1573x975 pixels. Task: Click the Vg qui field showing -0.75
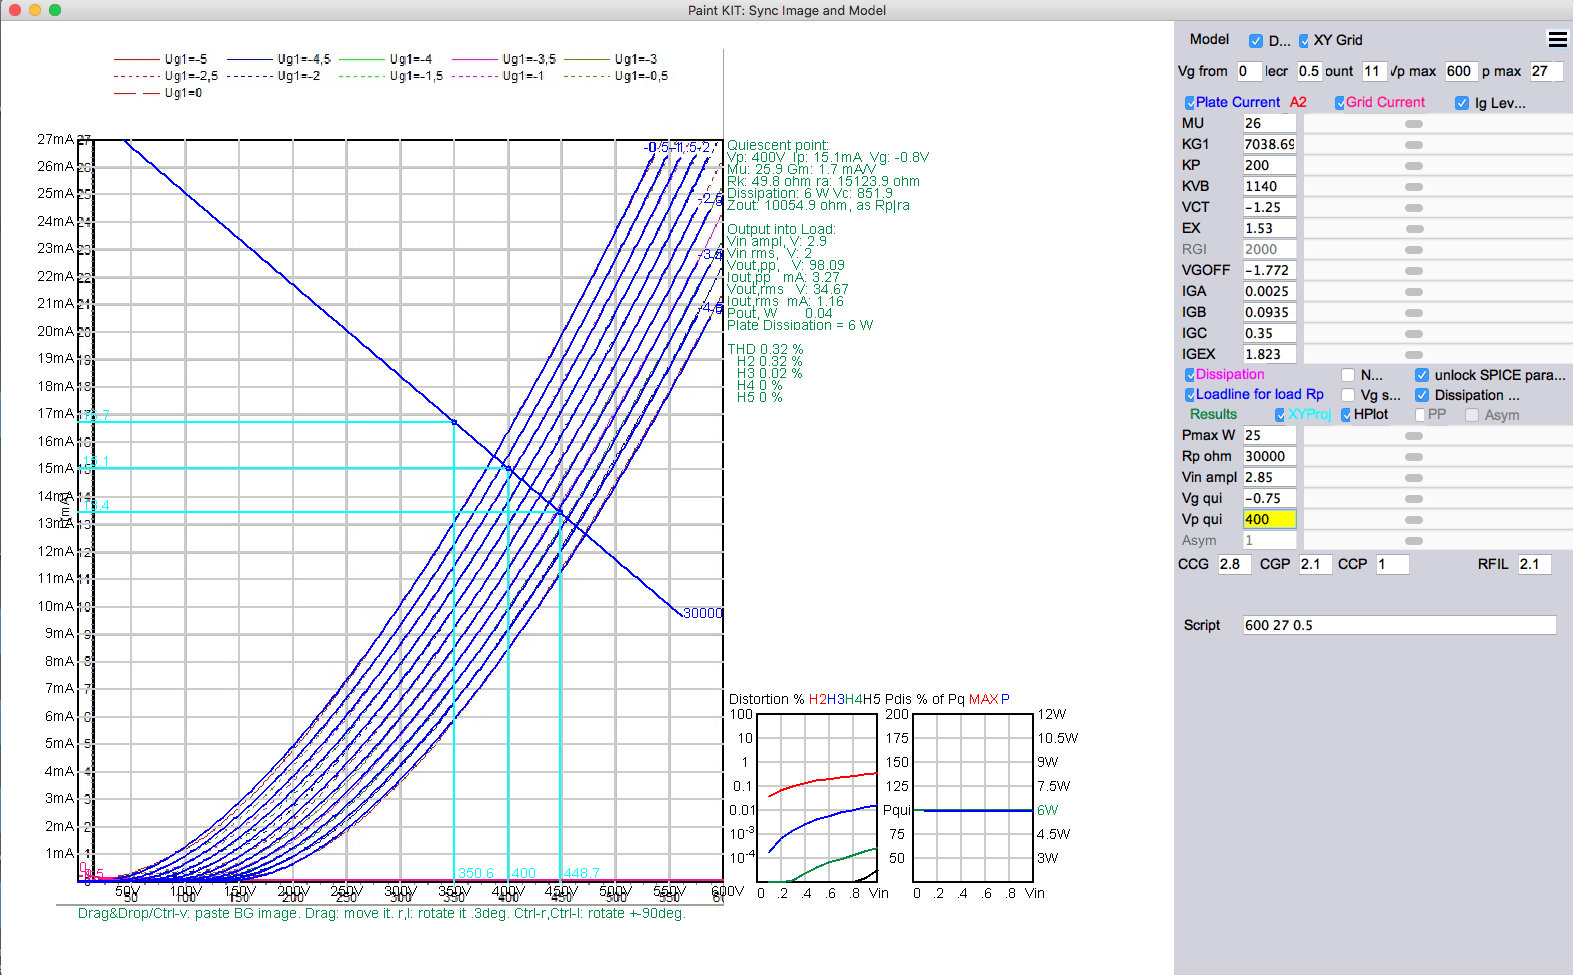coord(1269,498)
